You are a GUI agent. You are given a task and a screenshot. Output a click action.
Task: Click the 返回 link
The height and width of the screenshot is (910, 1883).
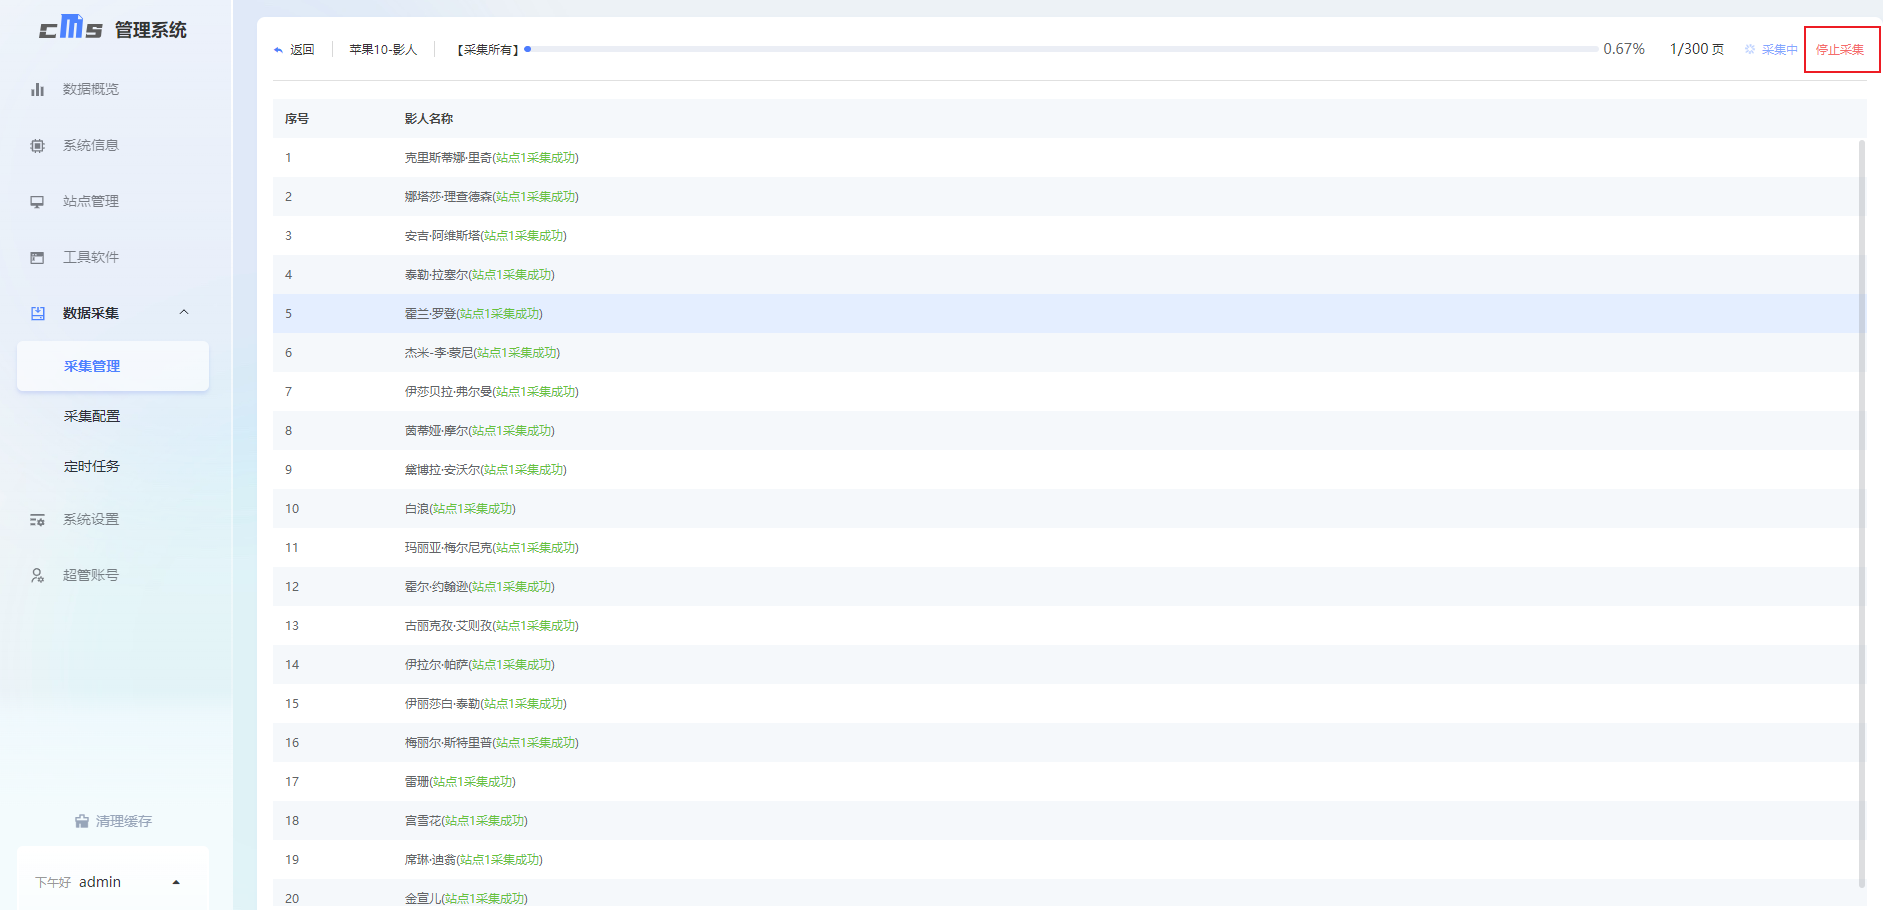tap(302, 49)
